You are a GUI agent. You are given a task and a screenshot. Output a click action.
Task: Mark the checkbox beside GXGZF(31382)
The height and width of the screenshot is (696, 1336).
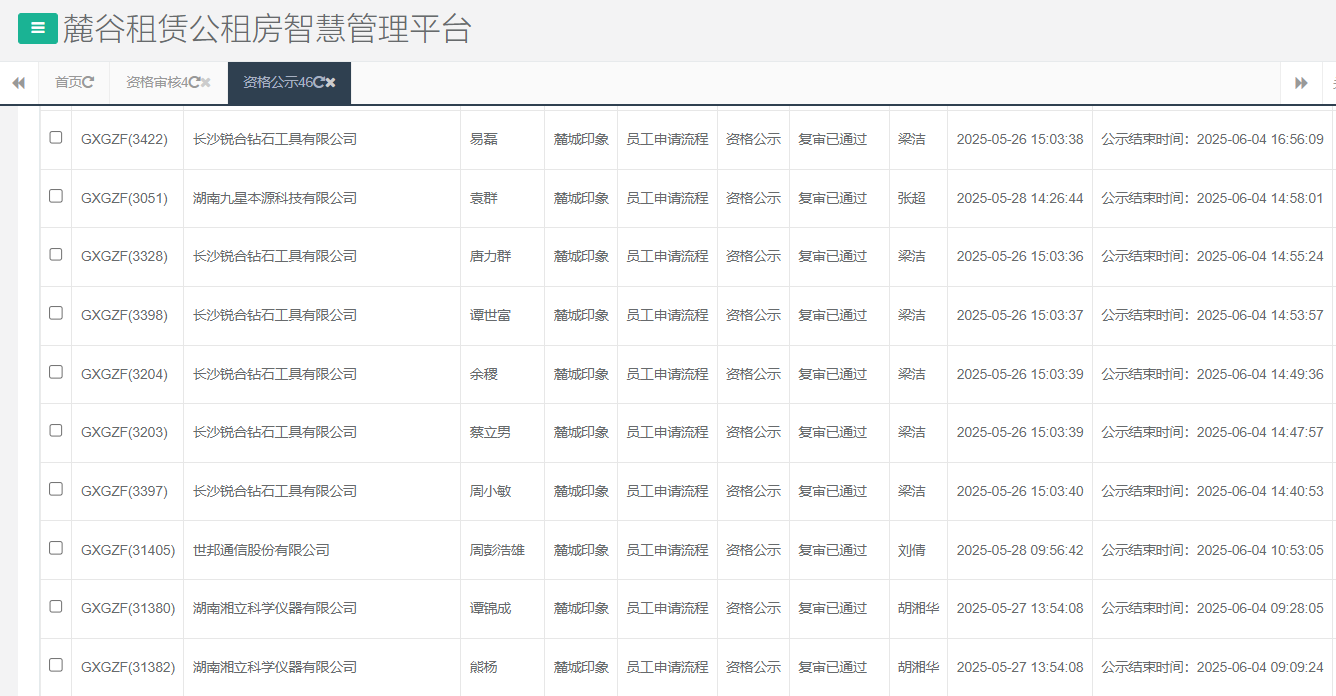[x=56, y=666]
